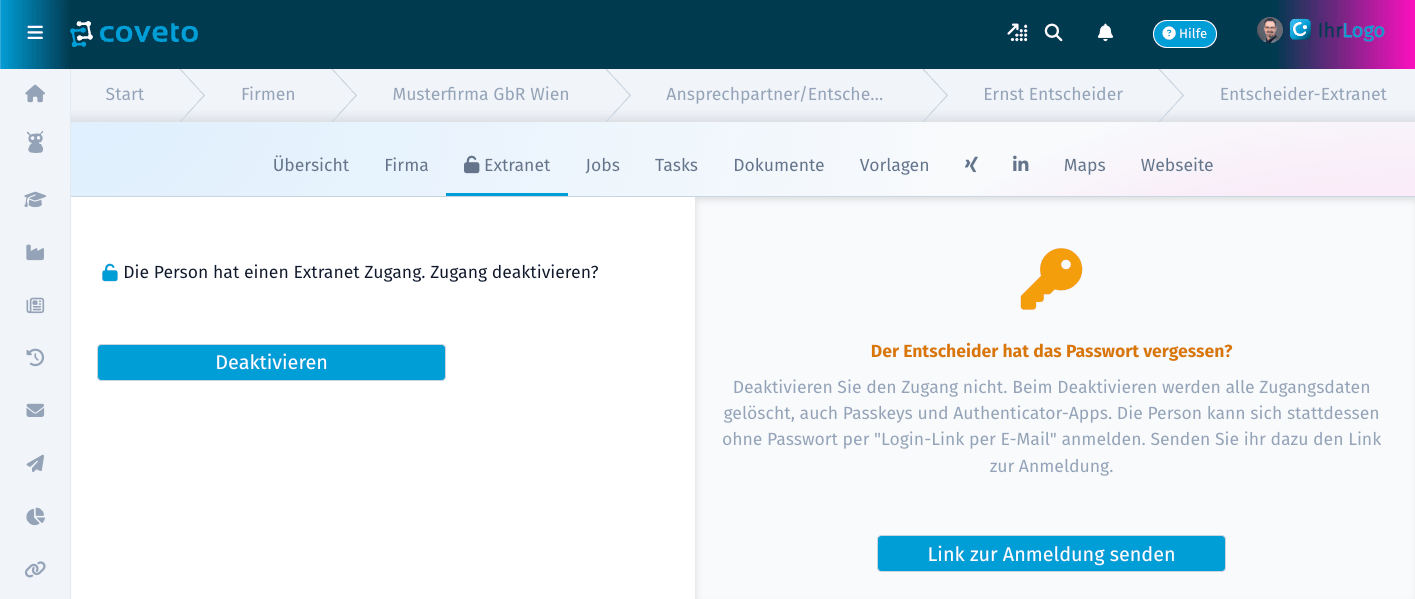
Task: Open the newspaper icon in sidebar
Action: click(35, 305)
